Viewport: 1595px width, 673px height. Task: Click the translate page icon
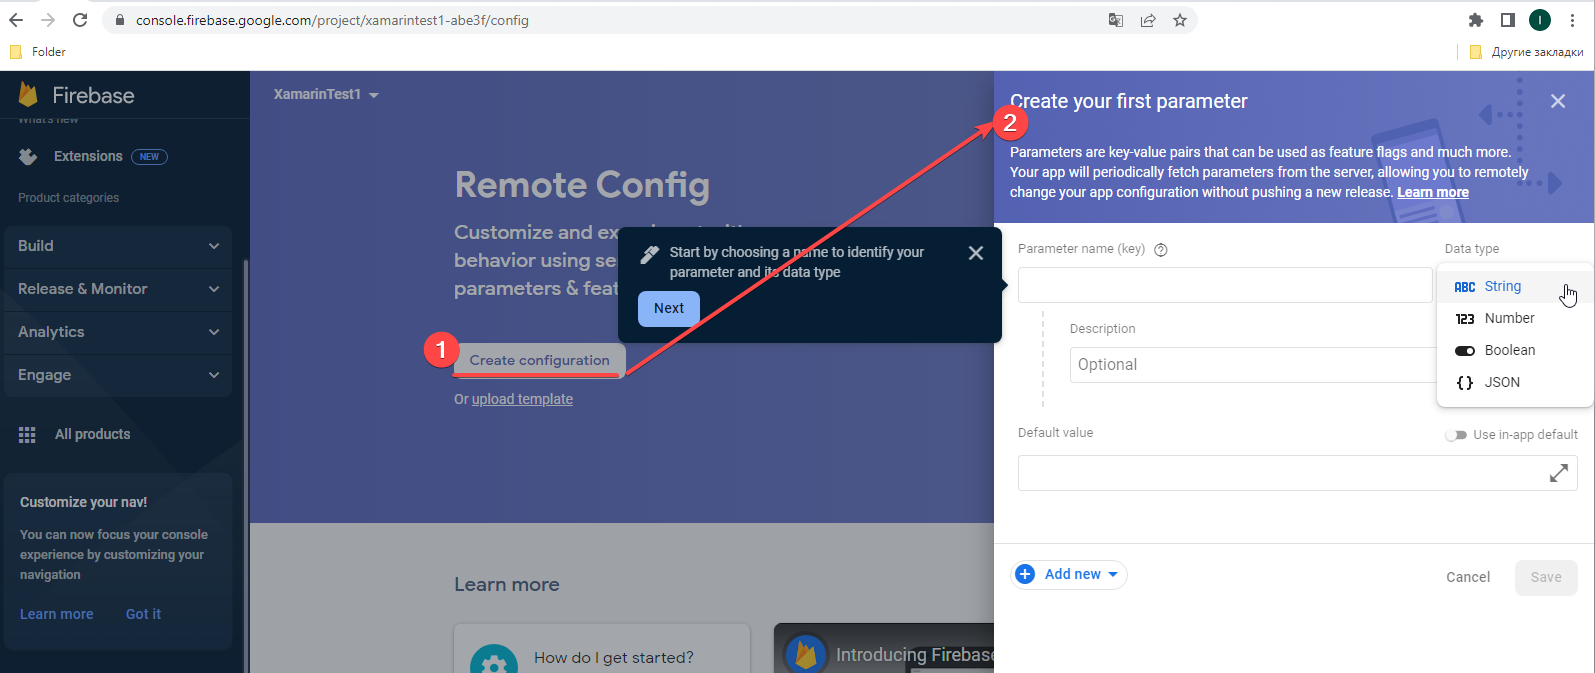pyautogui.click(x=1116, y=20)
